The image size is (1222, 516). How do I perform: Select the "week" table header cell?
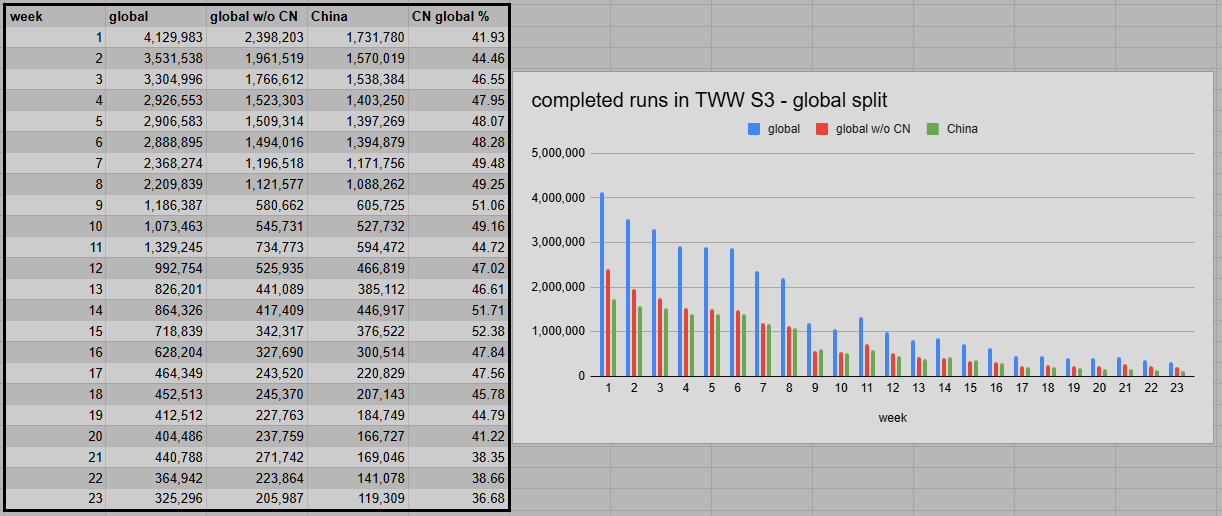pos(55,17)
